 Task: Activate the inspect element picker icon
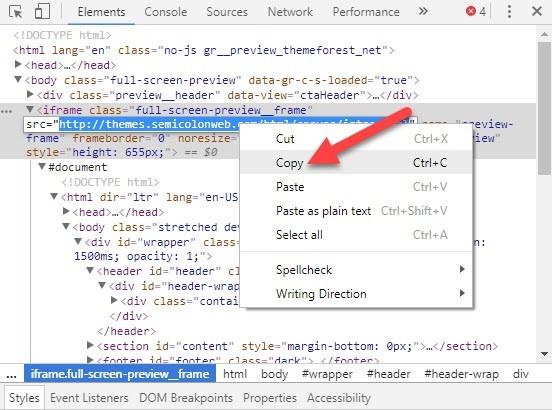tap(15, 12)
